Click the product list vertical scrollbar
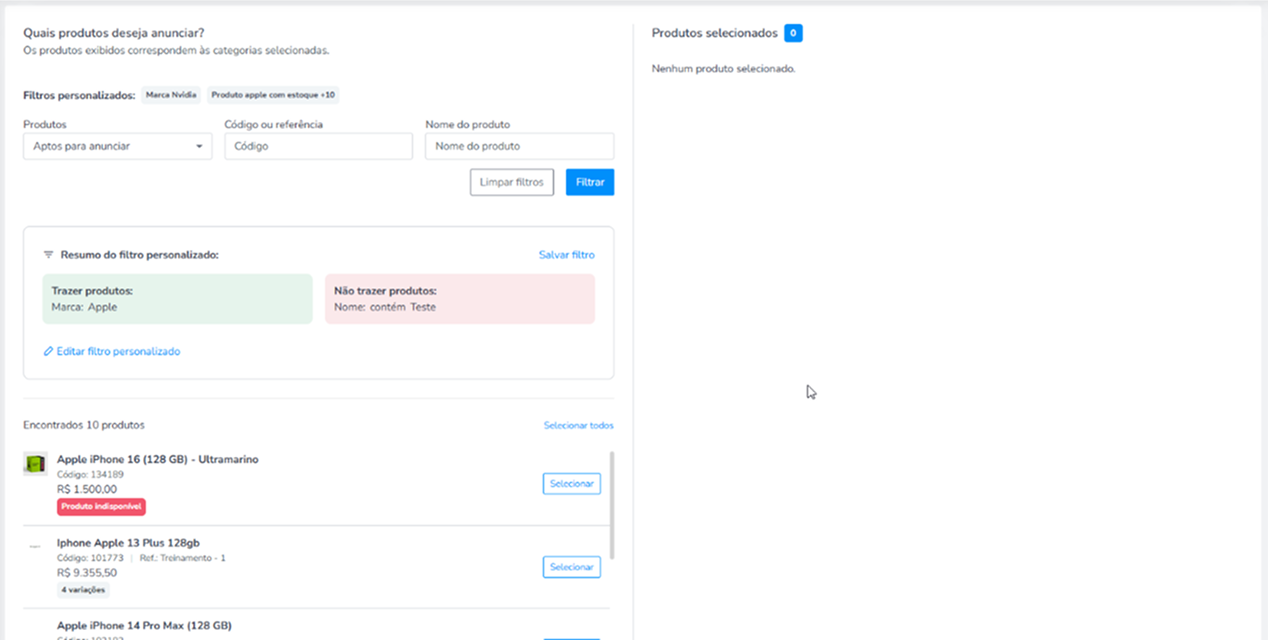Screen dimensions: 1268x640 pyautogui.click(x=611, y=505)
